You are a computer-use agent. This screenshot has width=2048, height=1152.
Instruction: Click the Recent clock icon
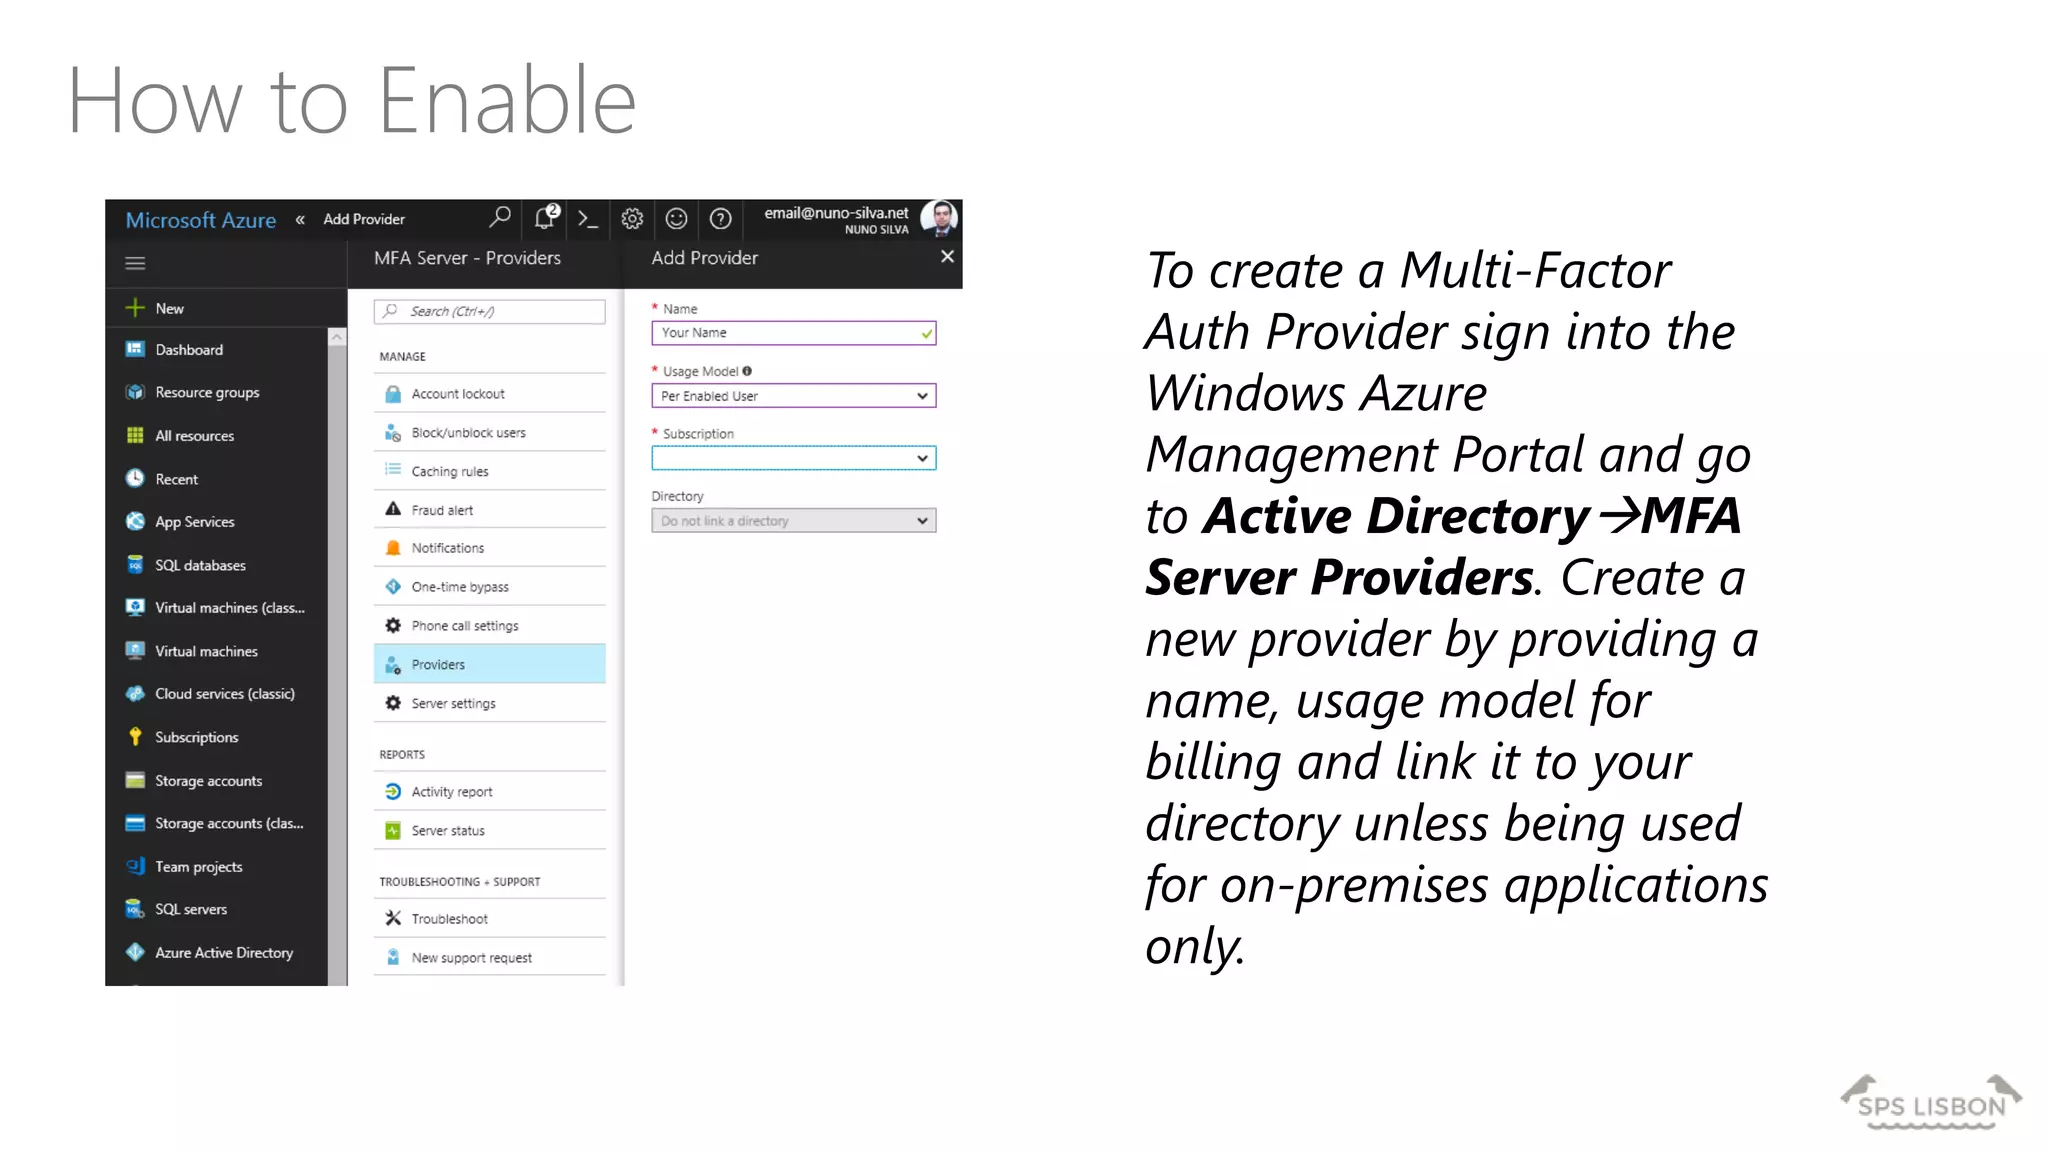[135, 478]
